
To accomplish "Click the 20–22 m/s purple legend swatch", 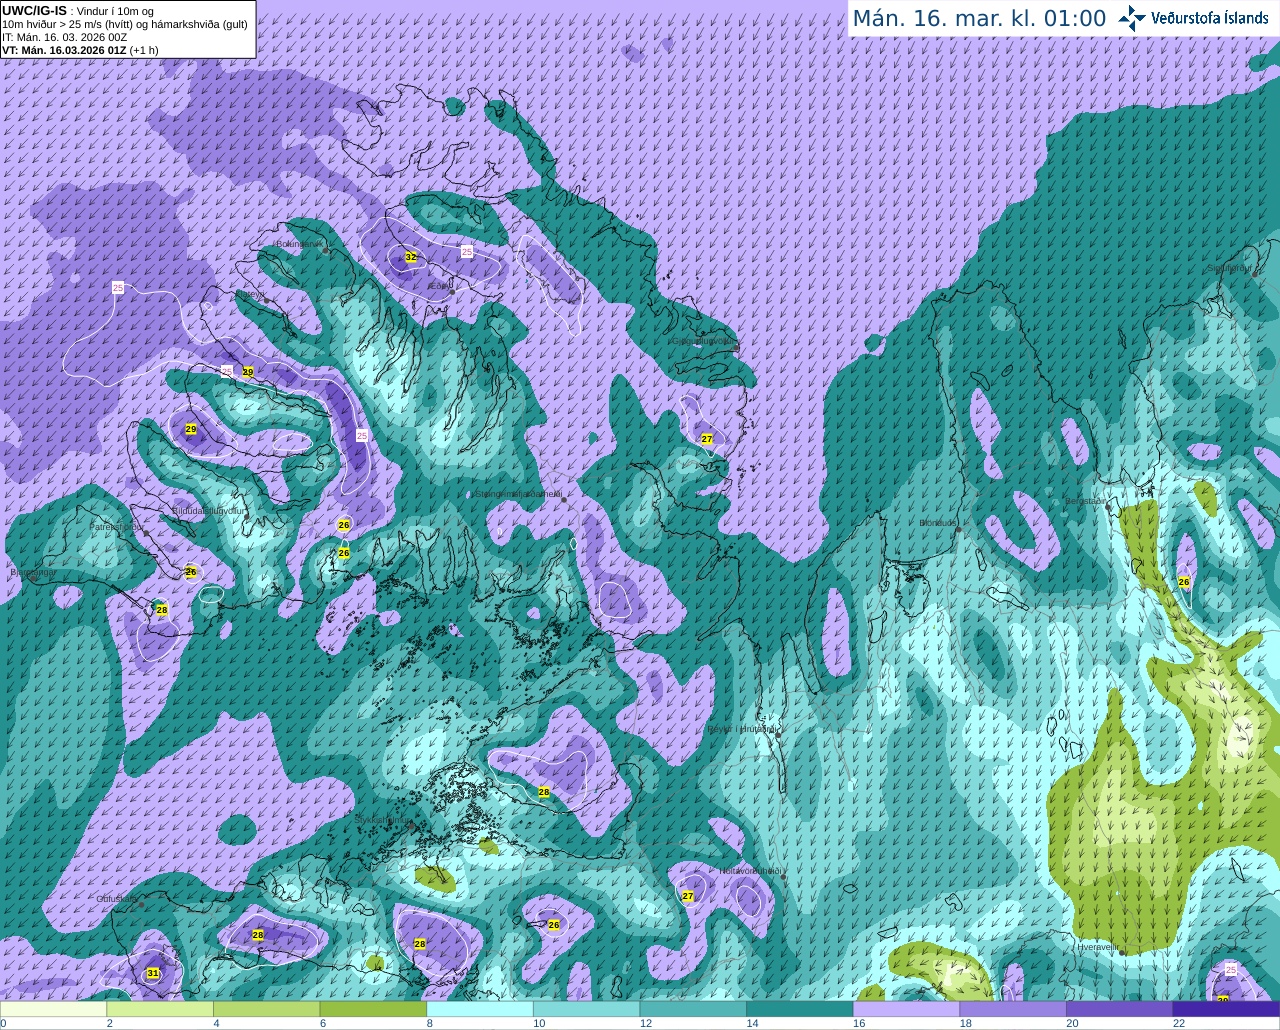I will click(1119, 1009).
